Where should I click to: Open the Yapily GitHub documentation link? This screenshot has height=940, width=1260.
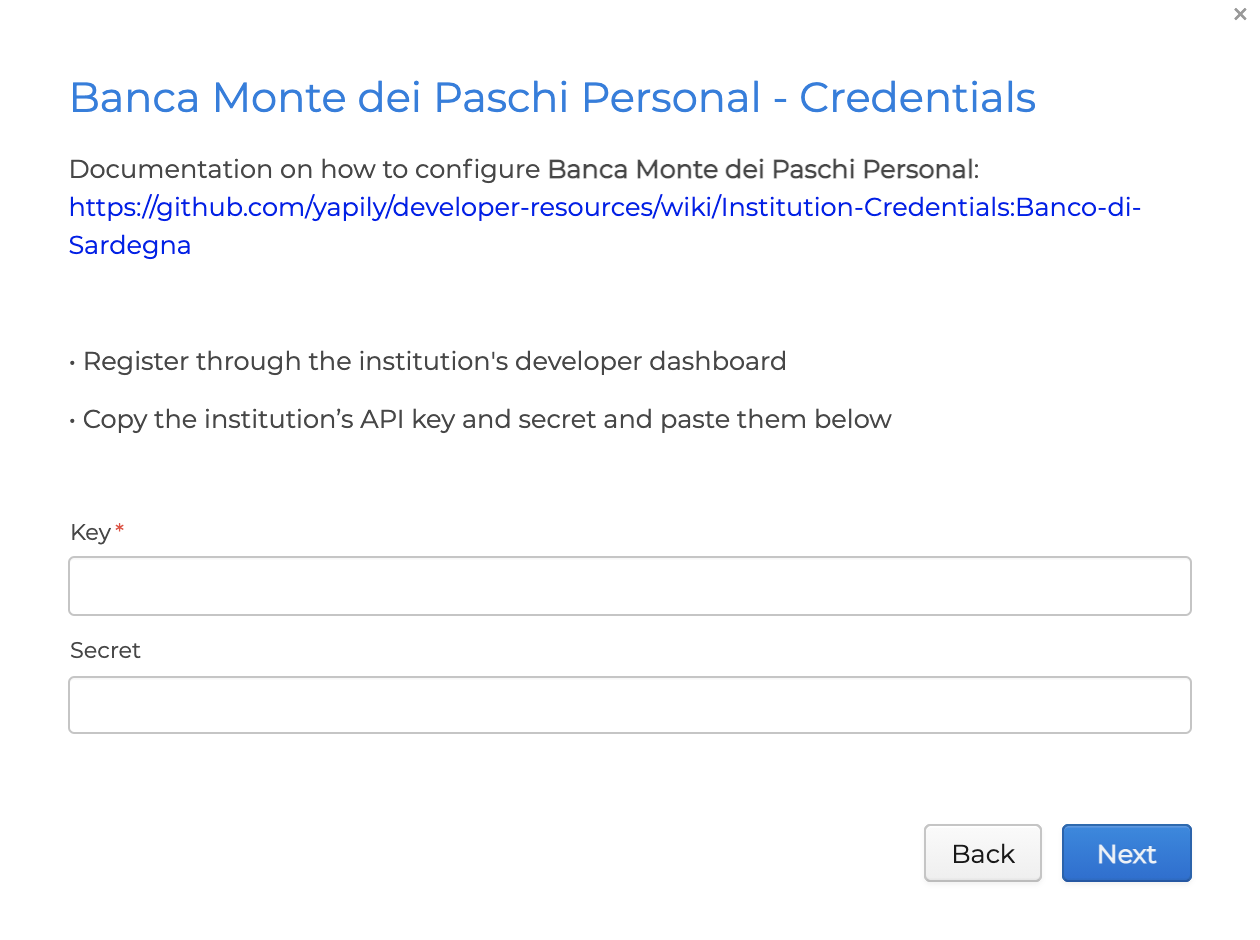click(x=605, y=226)
